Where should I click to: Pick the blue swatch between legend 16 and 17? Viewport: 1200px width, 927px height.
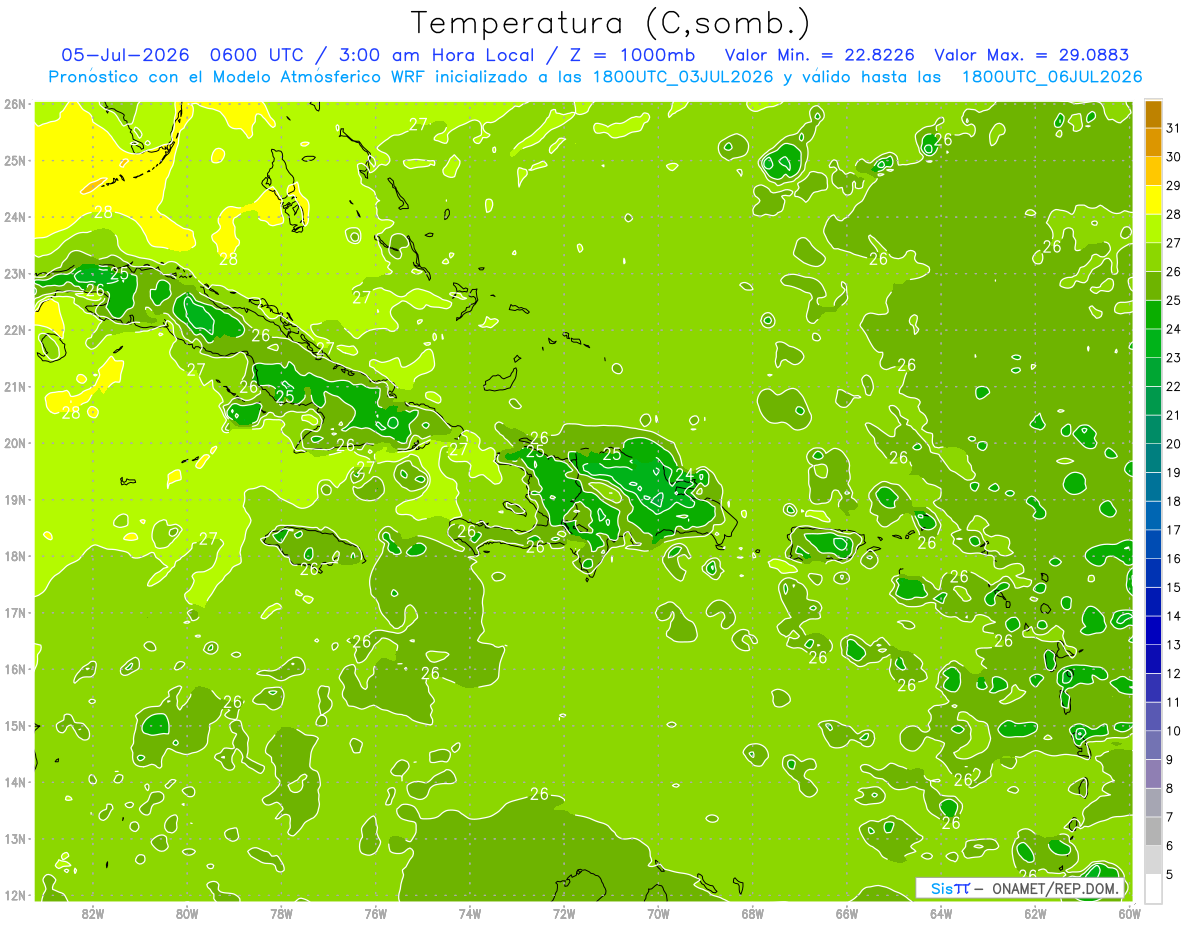(x=1153, y=544)
